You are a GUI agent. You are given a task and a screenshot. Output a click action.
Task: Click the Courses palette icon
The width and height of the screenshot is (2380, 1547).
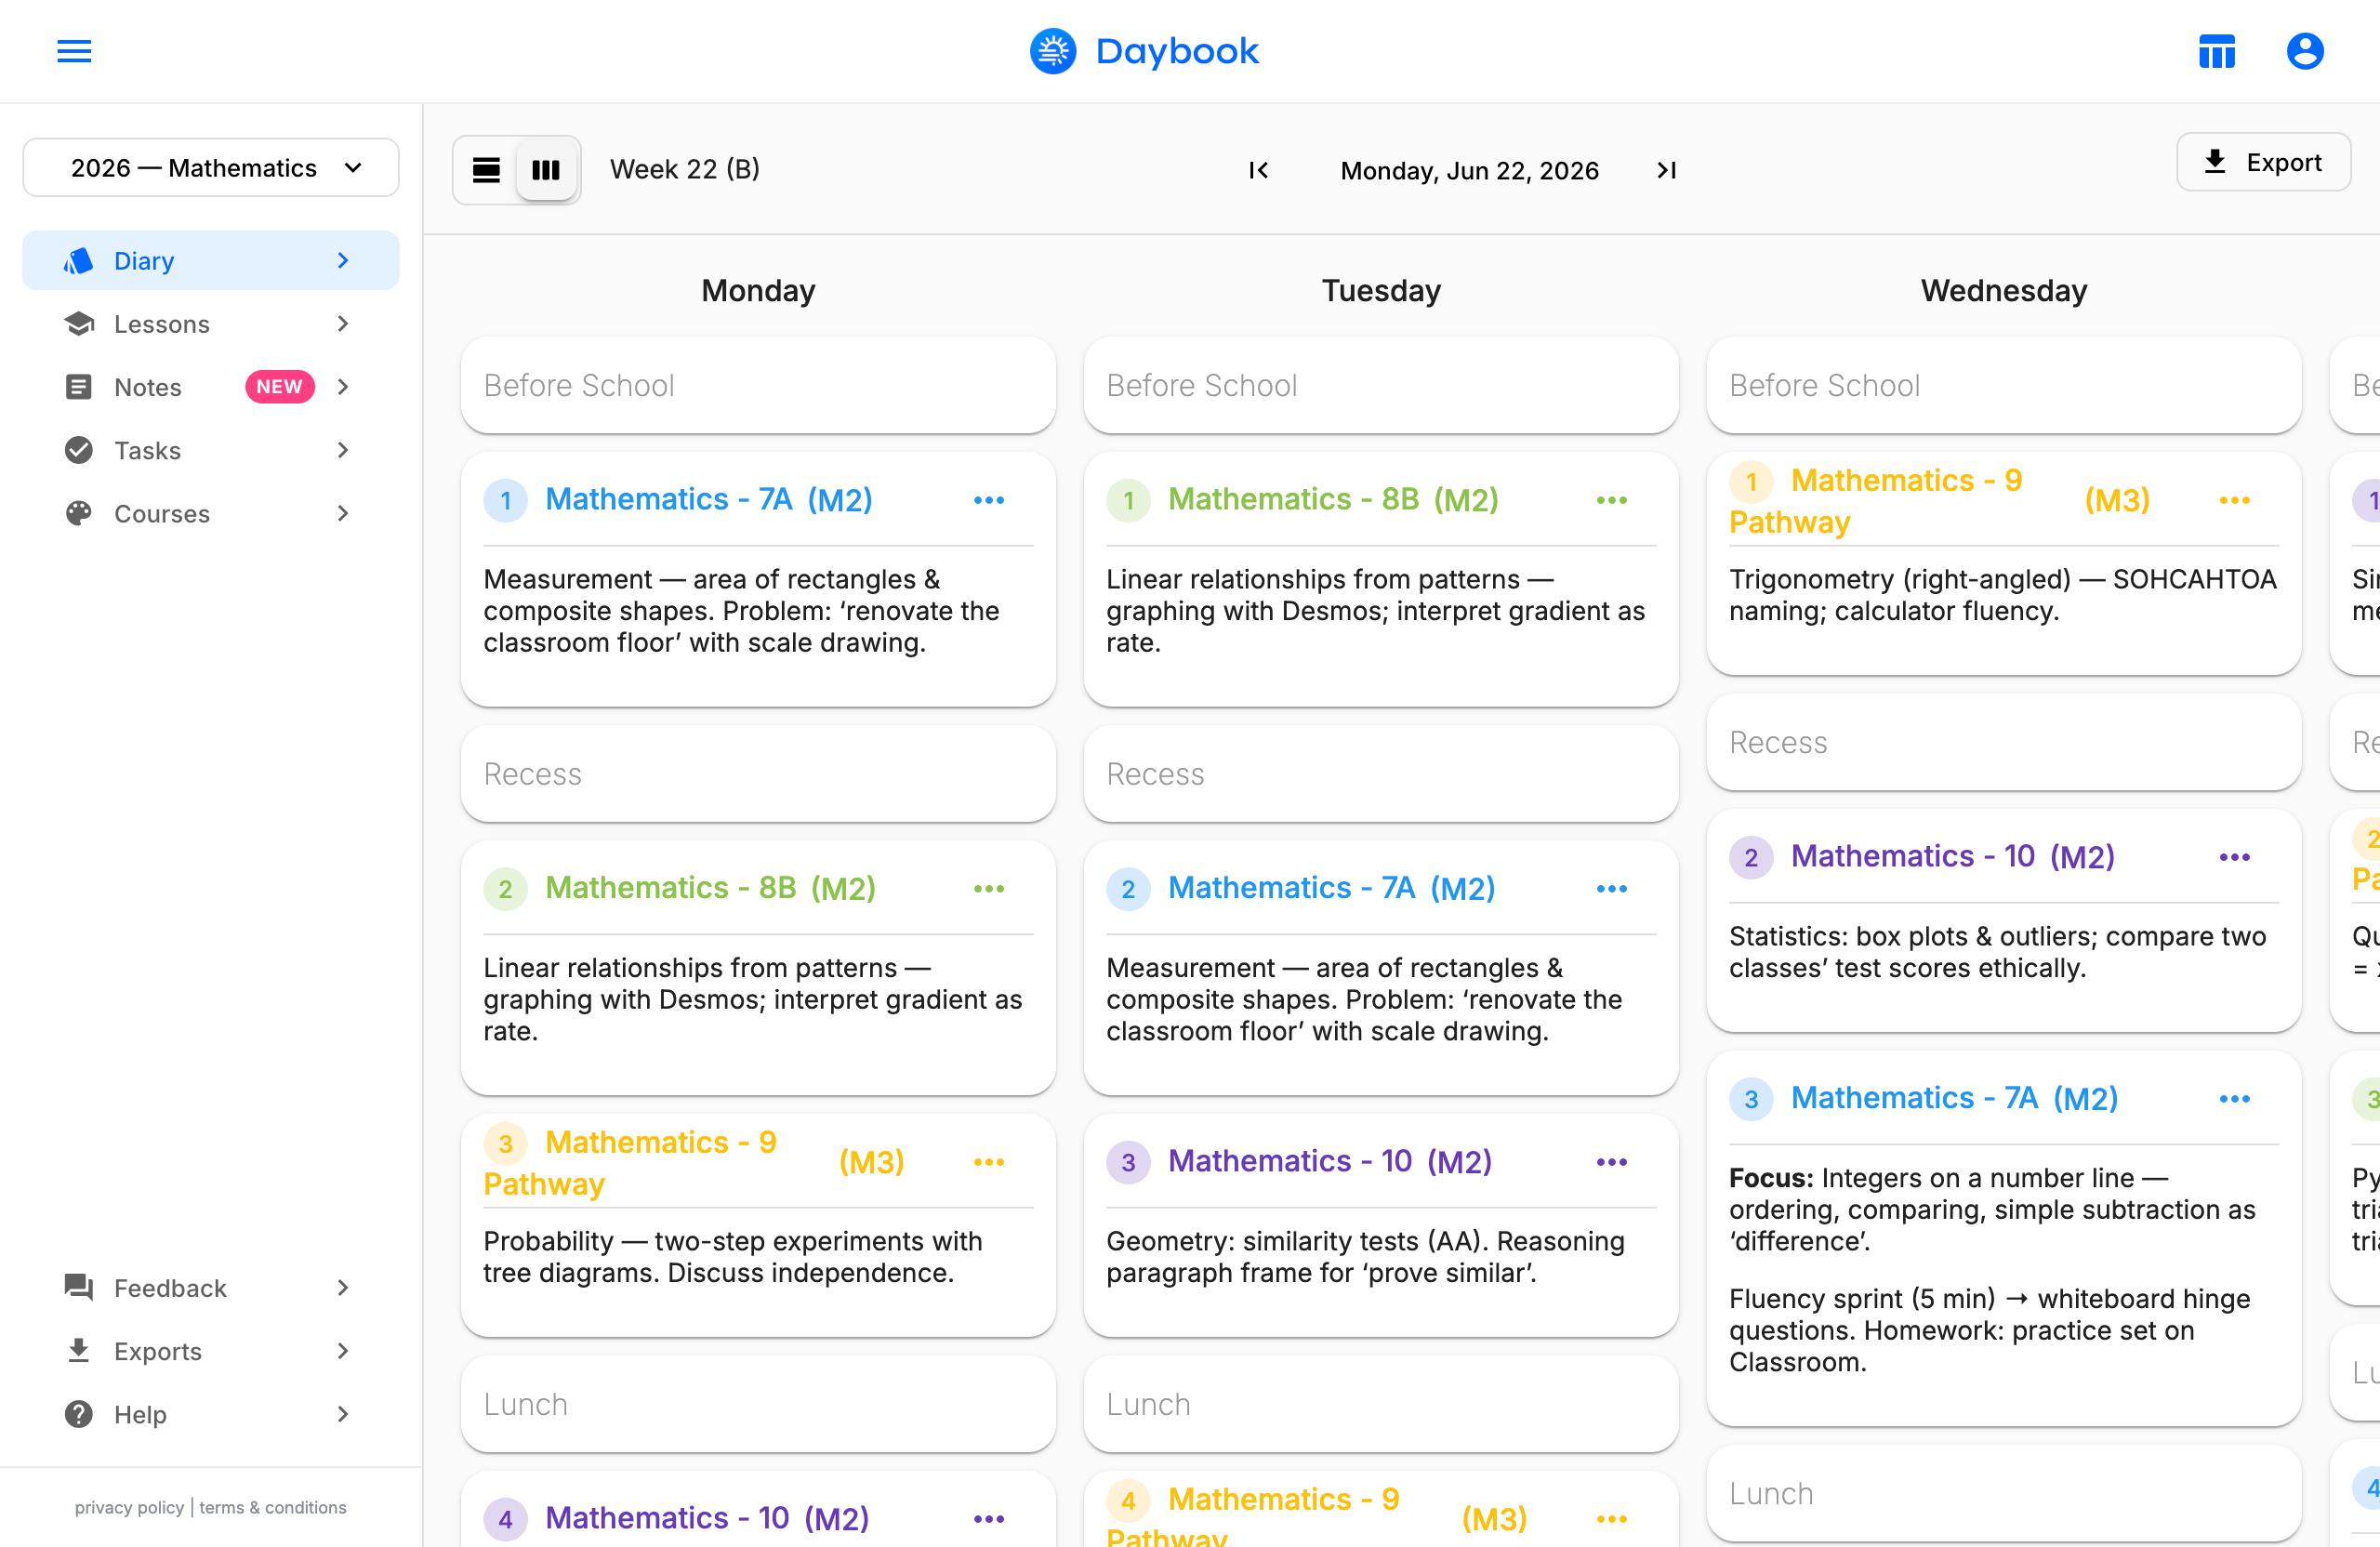tap(79, 514)
